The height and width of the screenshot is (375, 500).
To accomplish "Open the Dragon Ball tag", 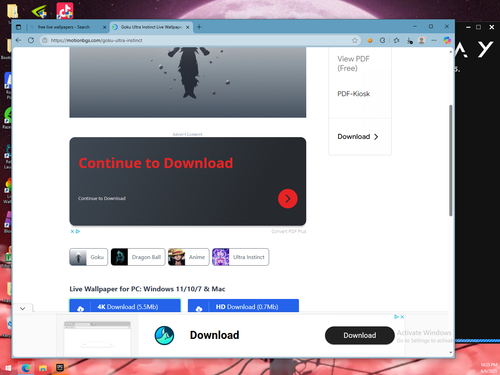I will point(138,257).
